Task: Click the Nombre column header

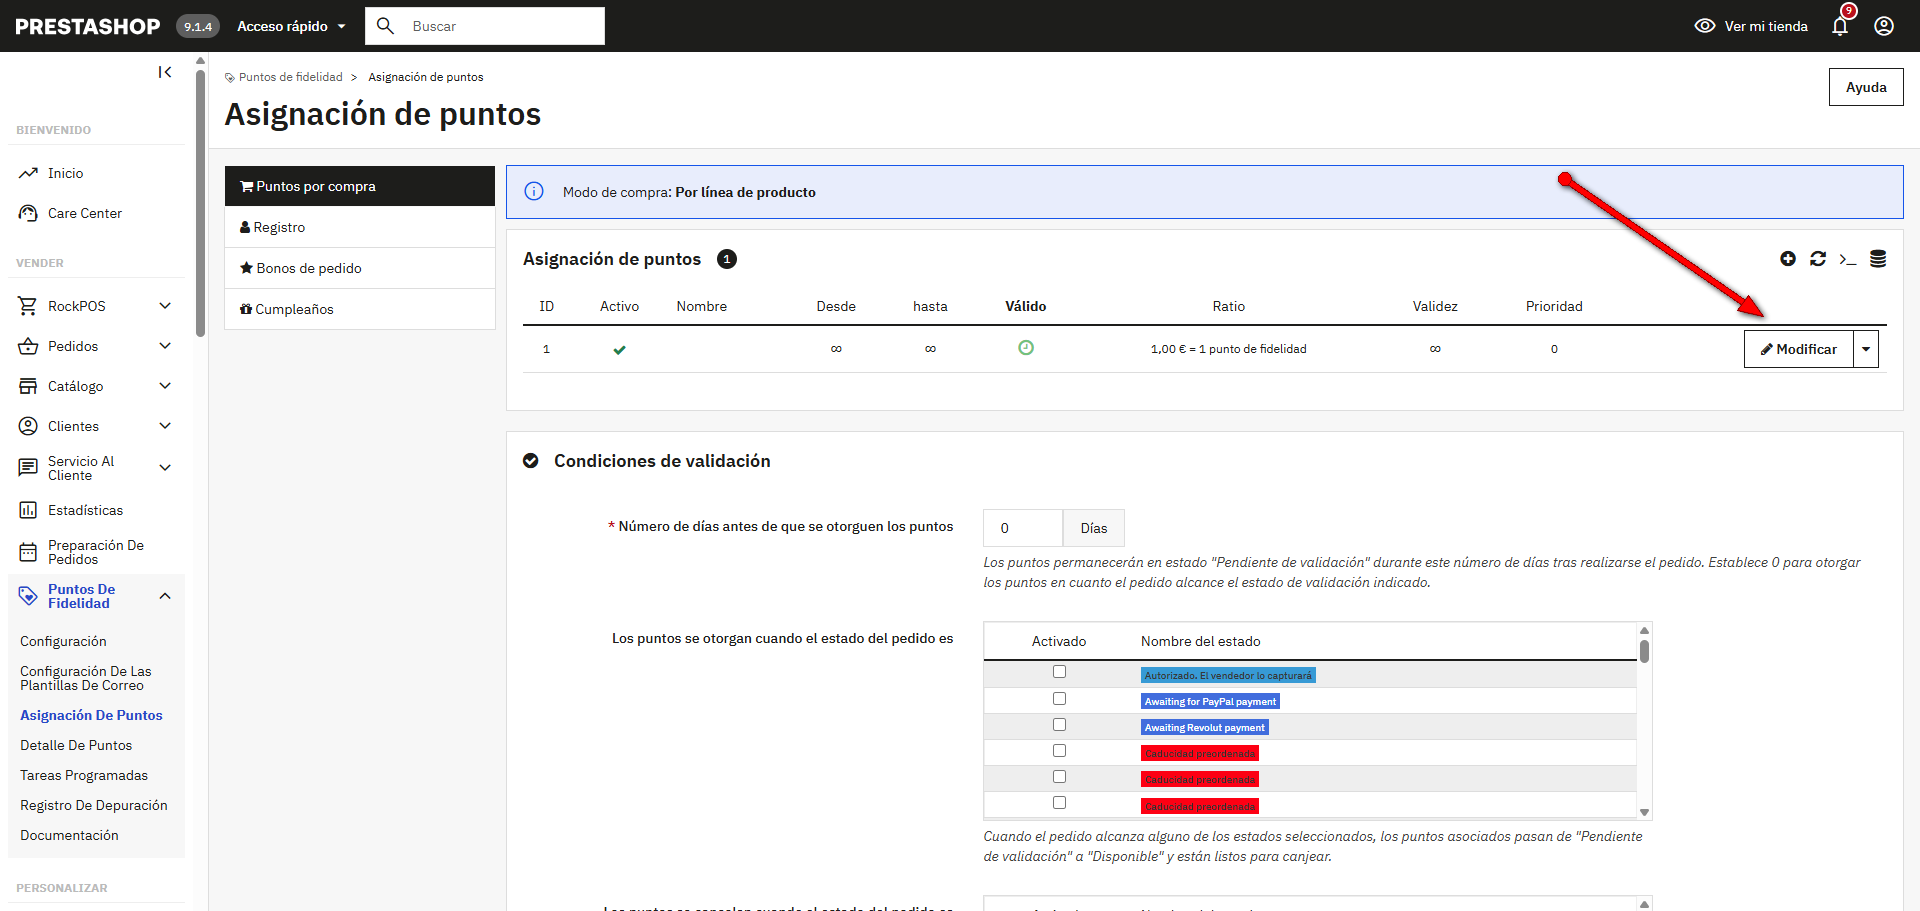Action: [x=701, y=306]
